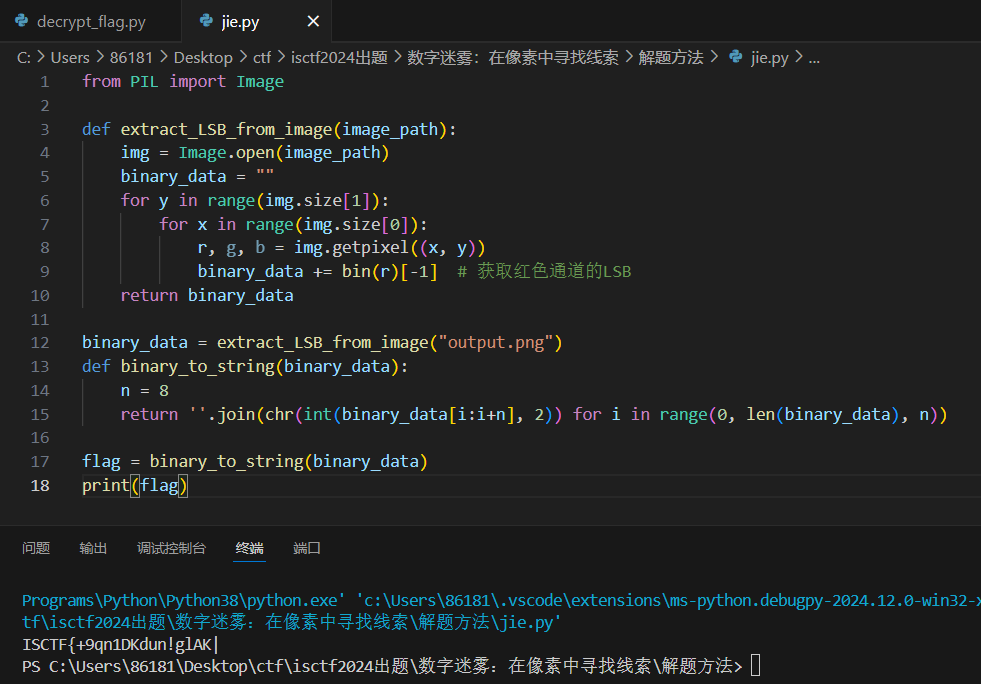Viewport: 981px width, 684px height.
Task: Click line number 3 in the gutter
Action: pyautogui.click(x=44, y=130)
